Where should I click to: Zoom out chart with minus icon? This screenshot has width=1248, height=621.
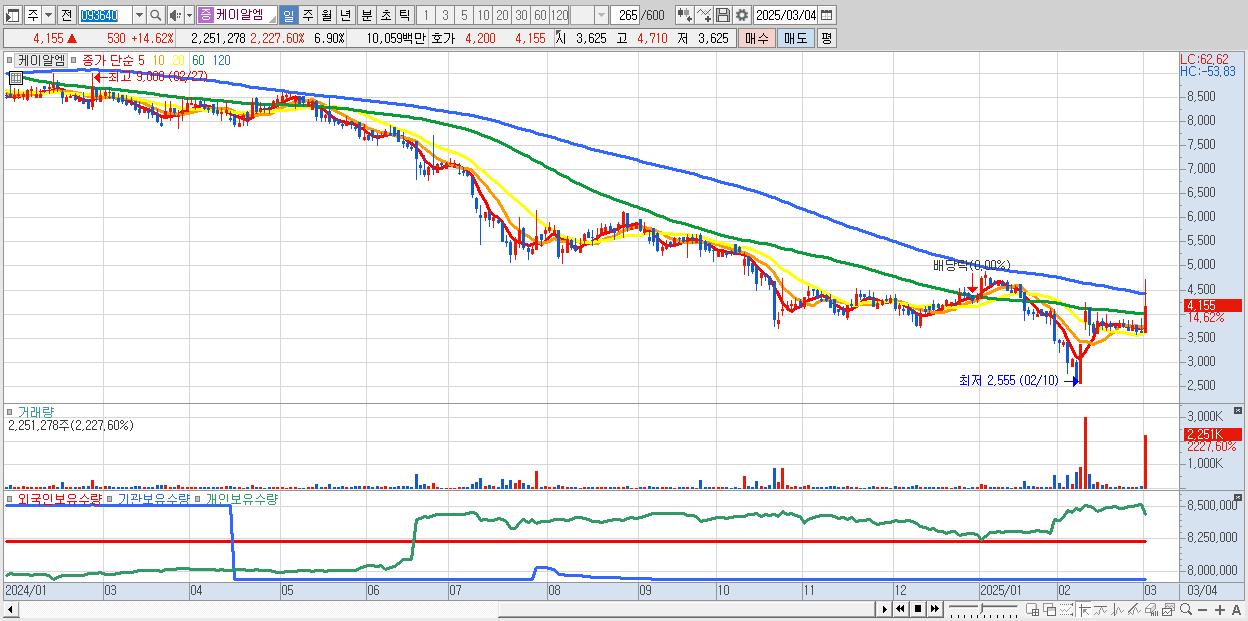pos(1203,609)
